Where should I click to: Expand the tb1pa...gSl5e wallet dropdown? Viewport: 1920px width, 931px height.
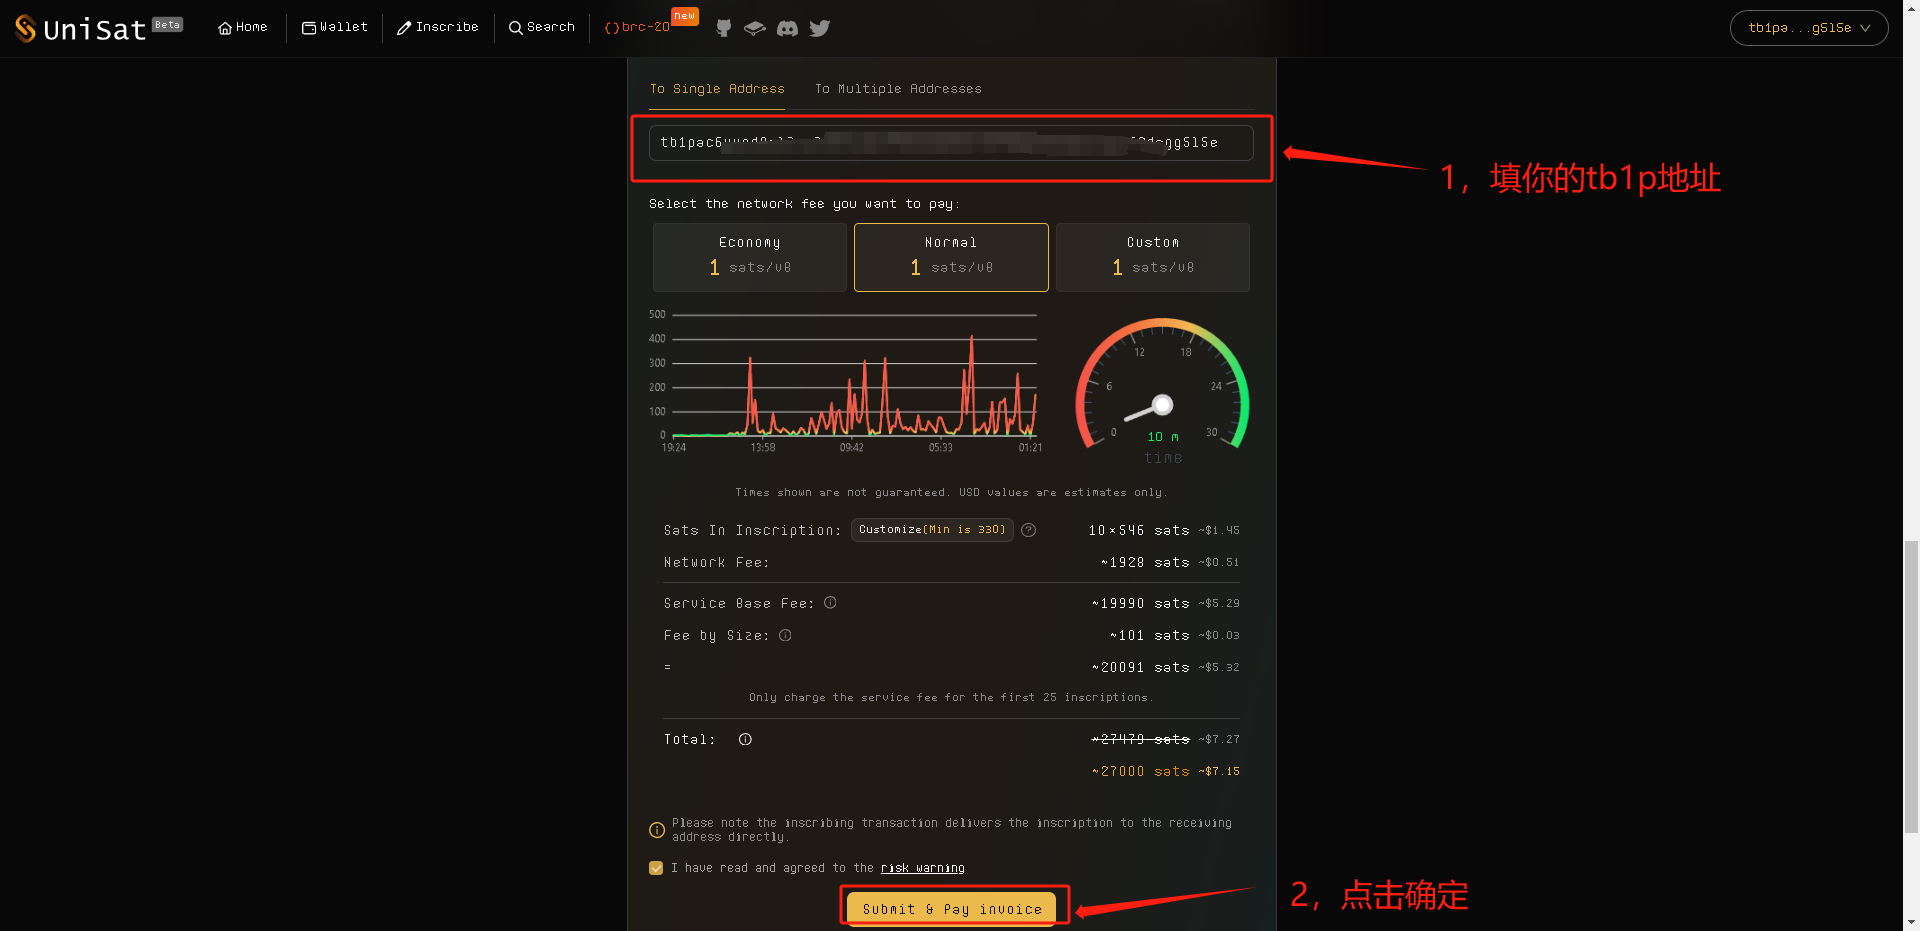click(x=1808, y=28)
